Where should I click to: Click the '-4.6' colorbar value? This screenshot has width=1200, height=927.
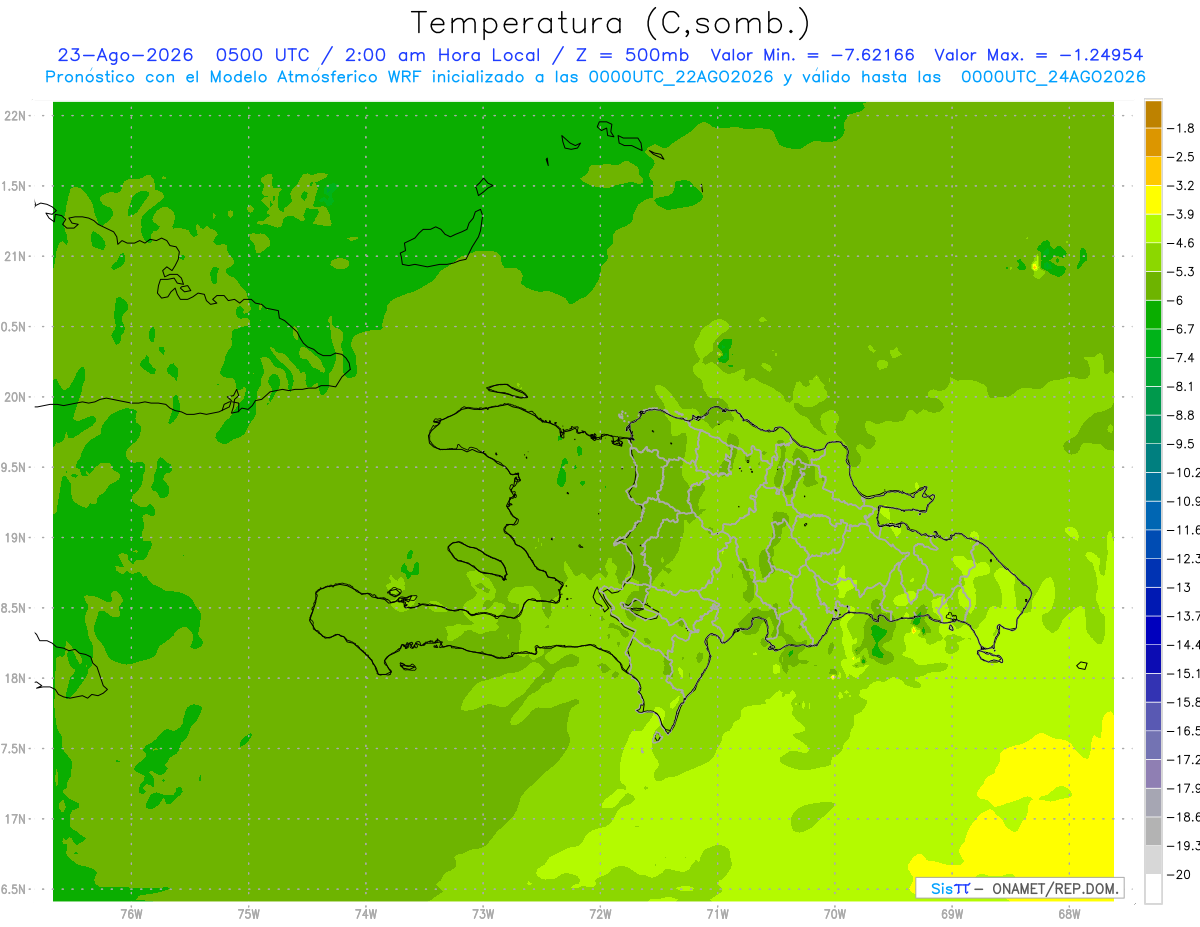point(1182,243)
